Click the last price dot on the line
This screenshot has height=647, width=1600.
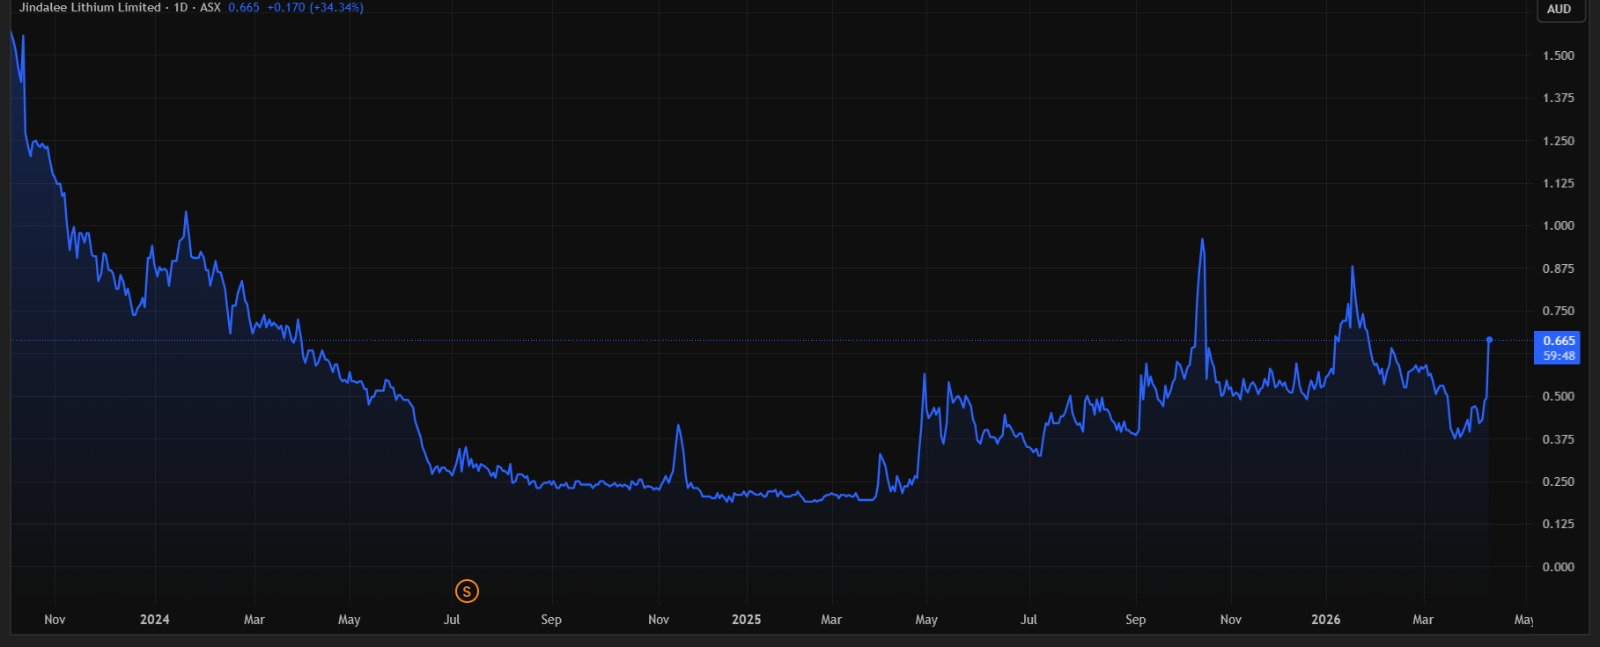(x=1489, y=340)
